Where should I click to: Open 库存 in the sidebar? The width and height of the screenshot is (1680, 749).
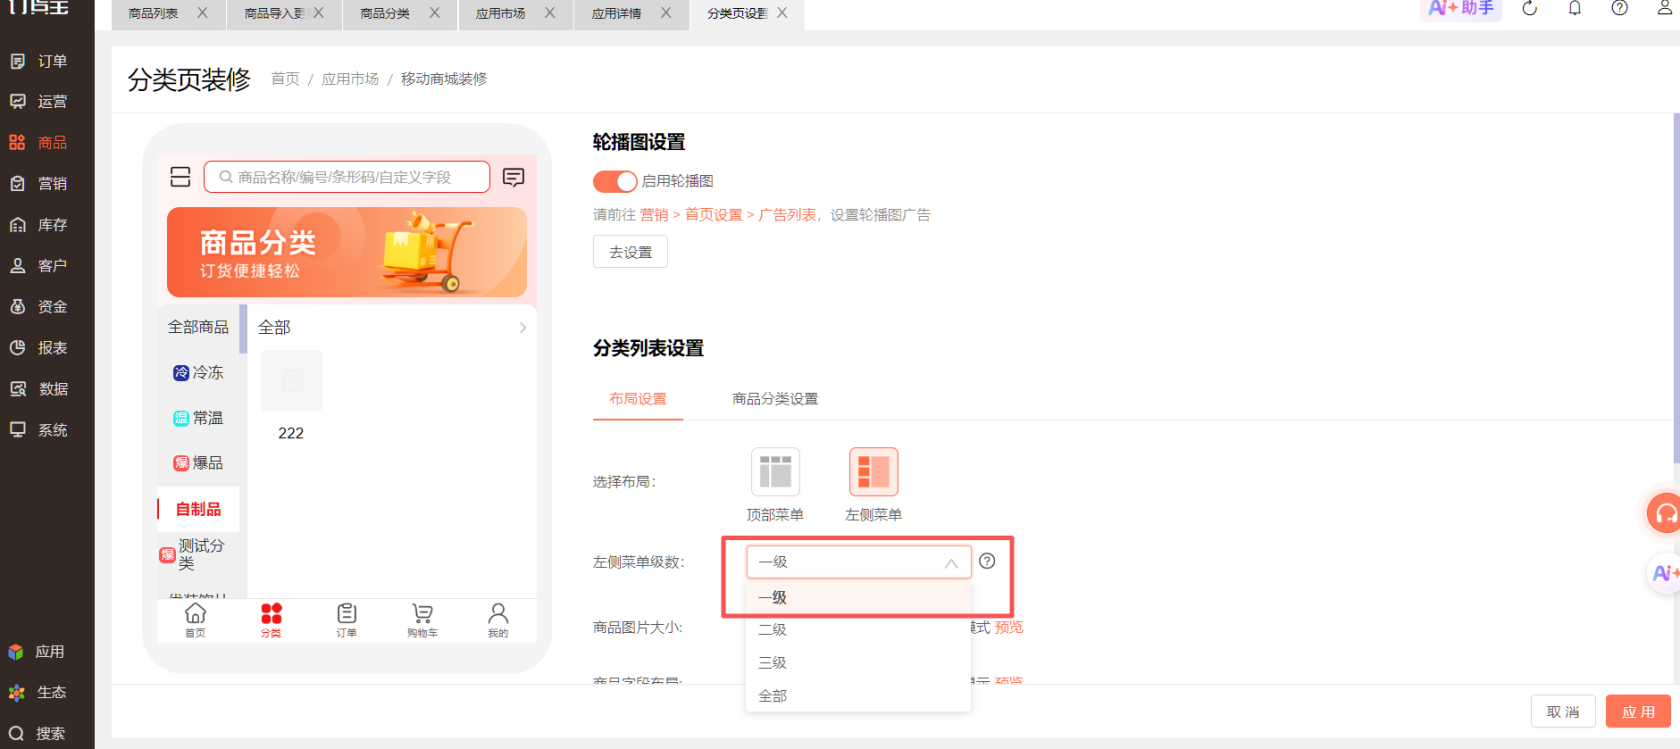40,225
